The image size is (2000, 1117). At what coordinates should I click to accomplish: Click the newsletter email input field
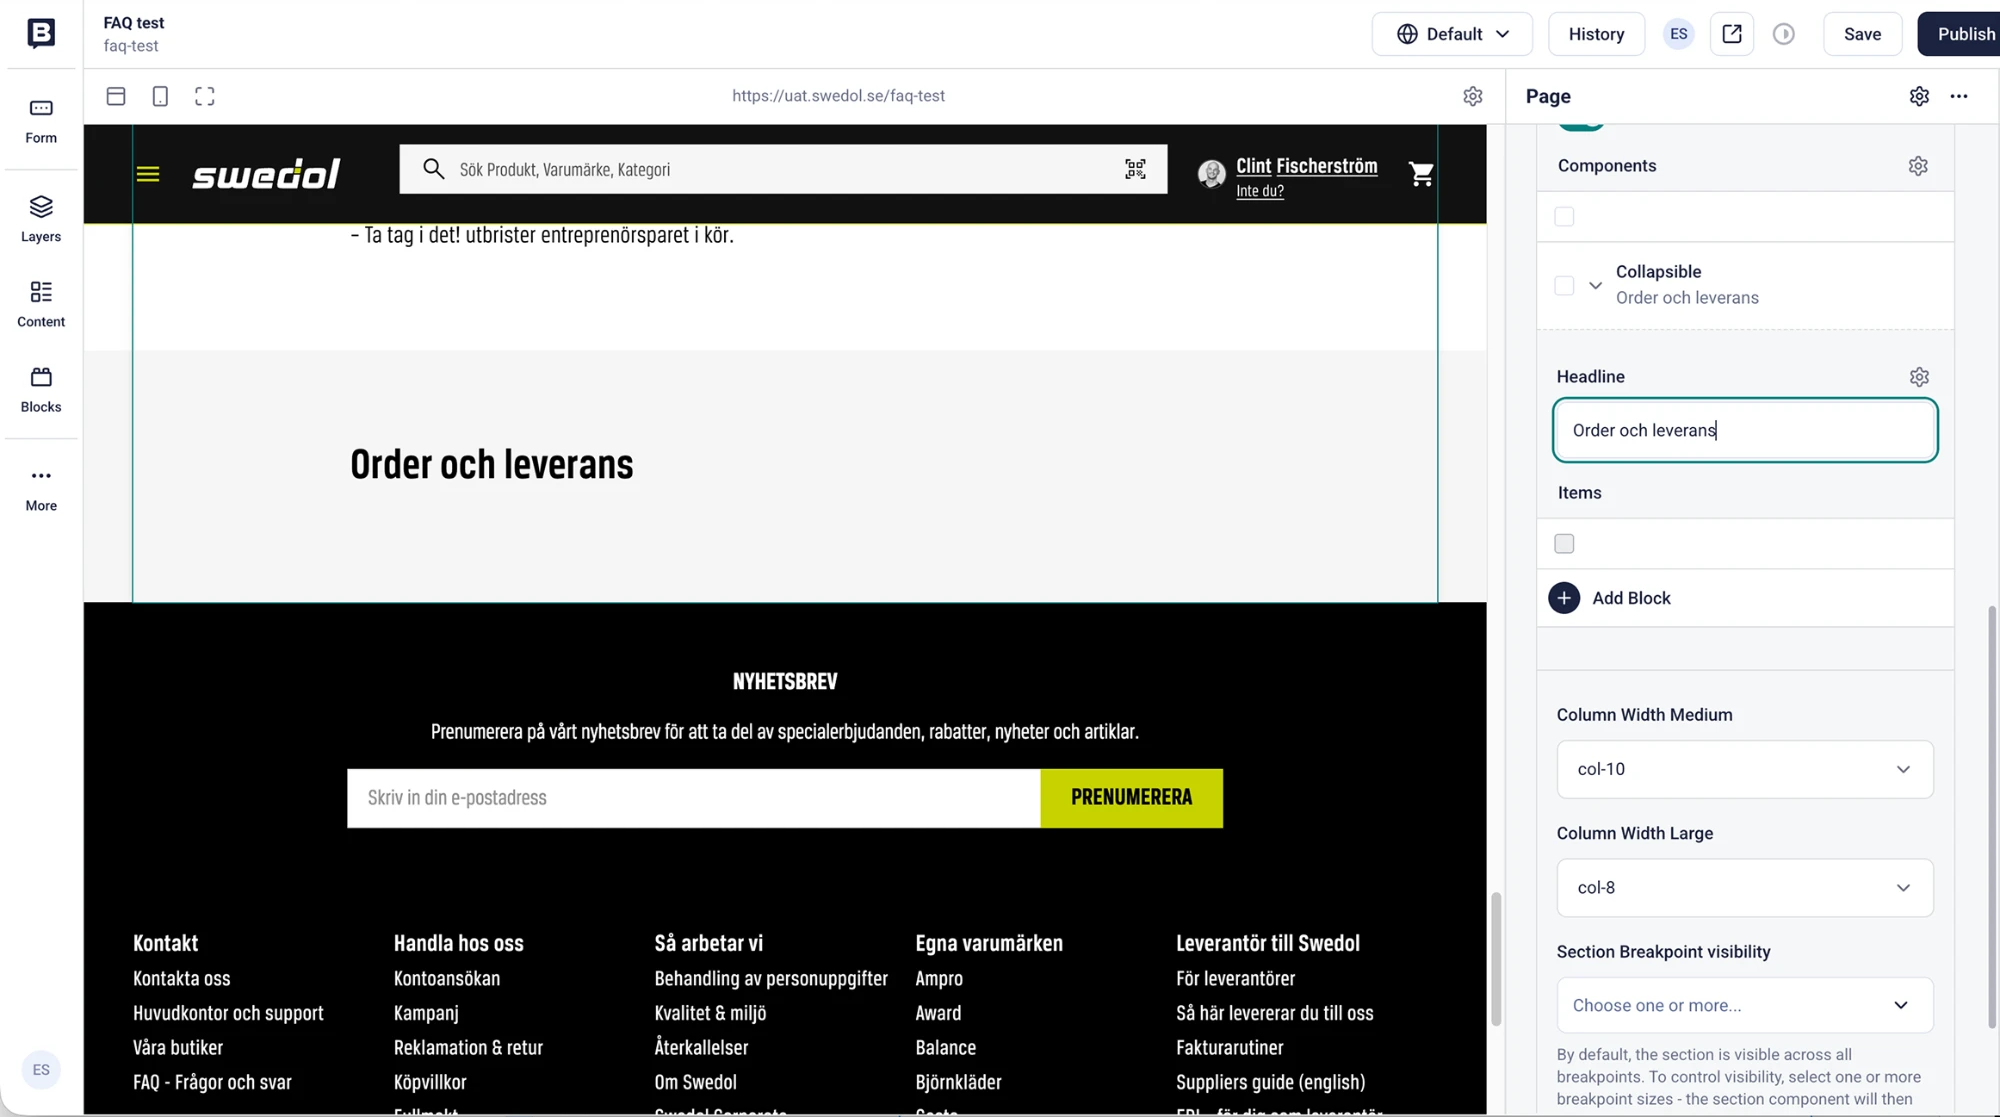(693, 798)
